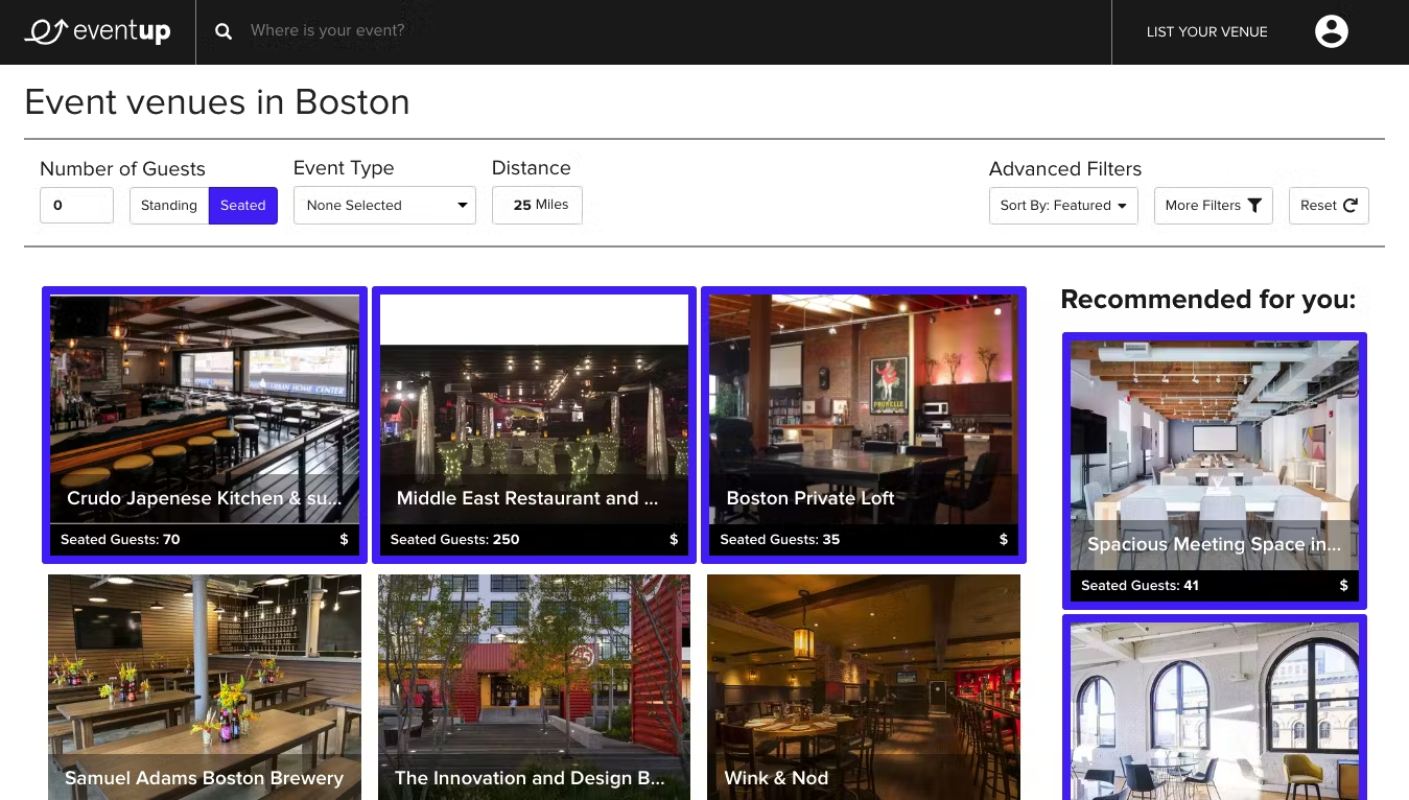Open Crudo Japenese Kitchen venue card
This screenshot has height=800, width=1409.
205,425
